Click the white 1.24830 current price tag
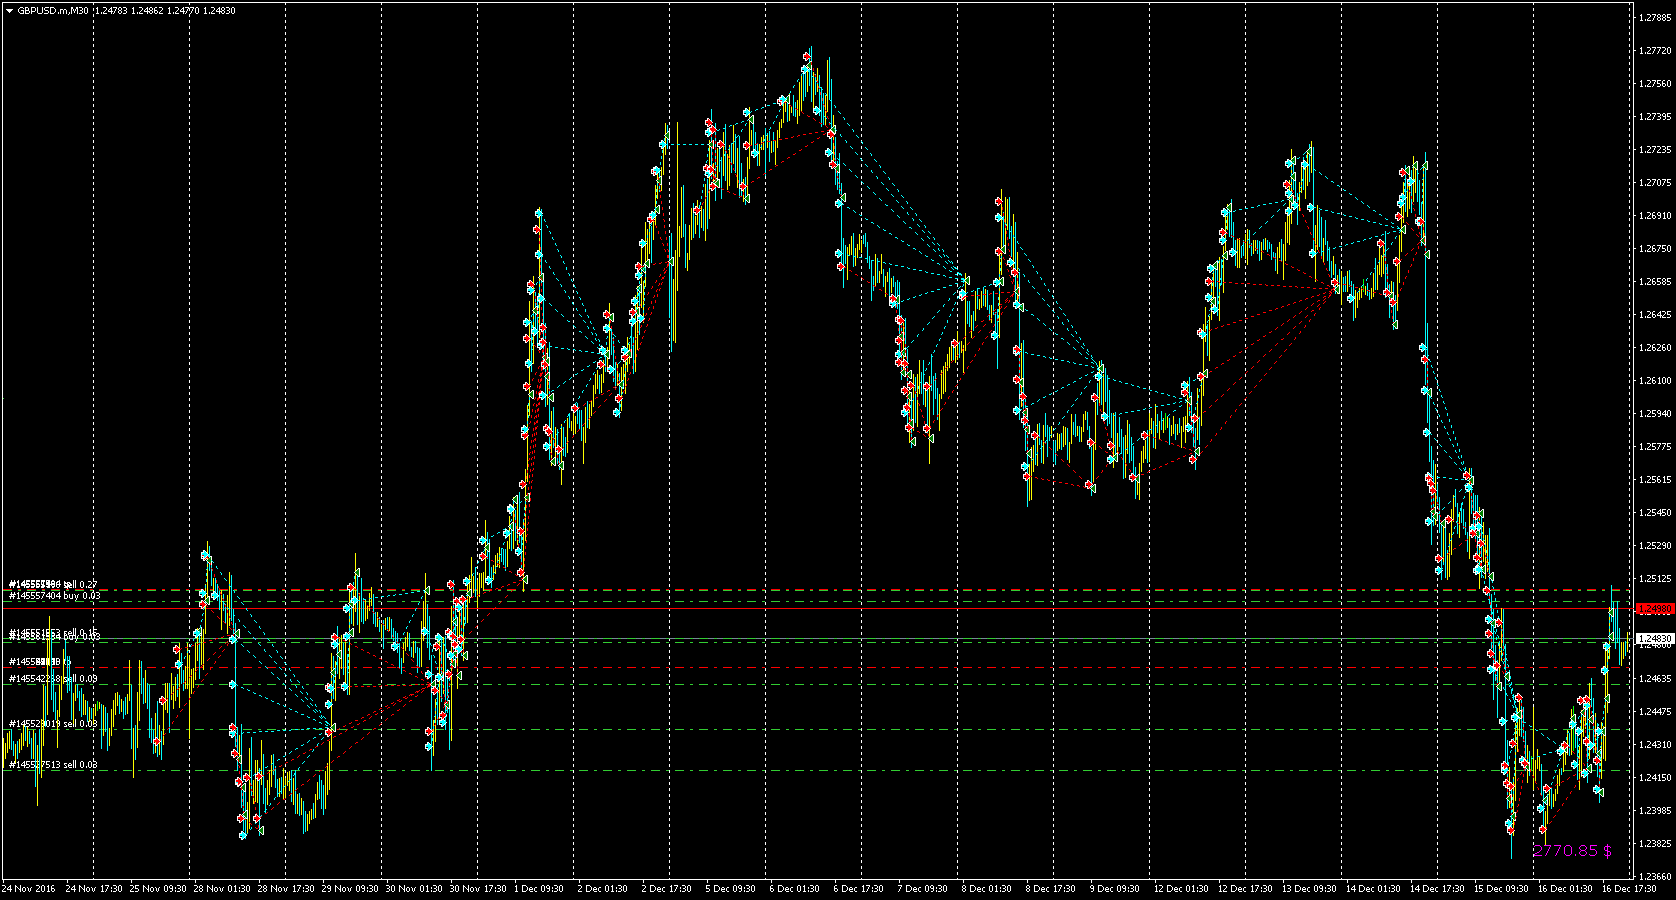The image size is (1676, 900). pyautogui.click(x=1654, y=638)
